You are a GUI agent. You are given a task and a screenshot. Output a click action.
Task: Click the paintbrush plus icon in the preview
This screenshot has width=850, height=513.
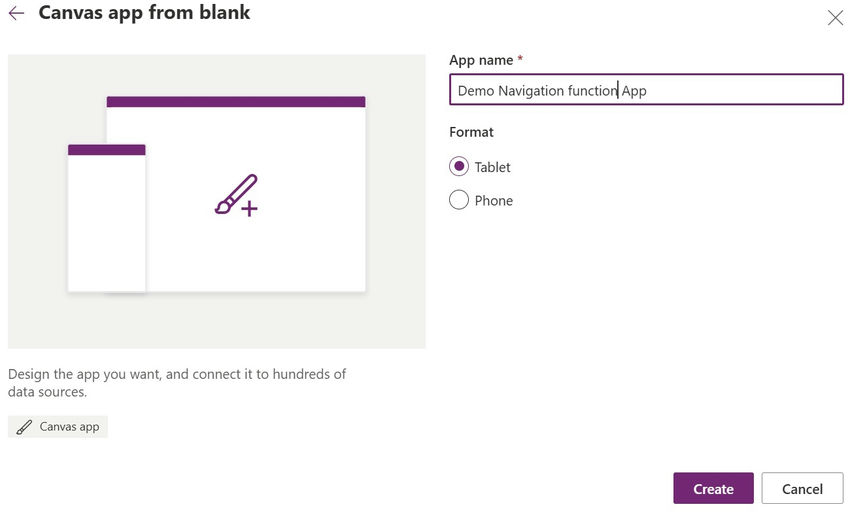(237, 196)
